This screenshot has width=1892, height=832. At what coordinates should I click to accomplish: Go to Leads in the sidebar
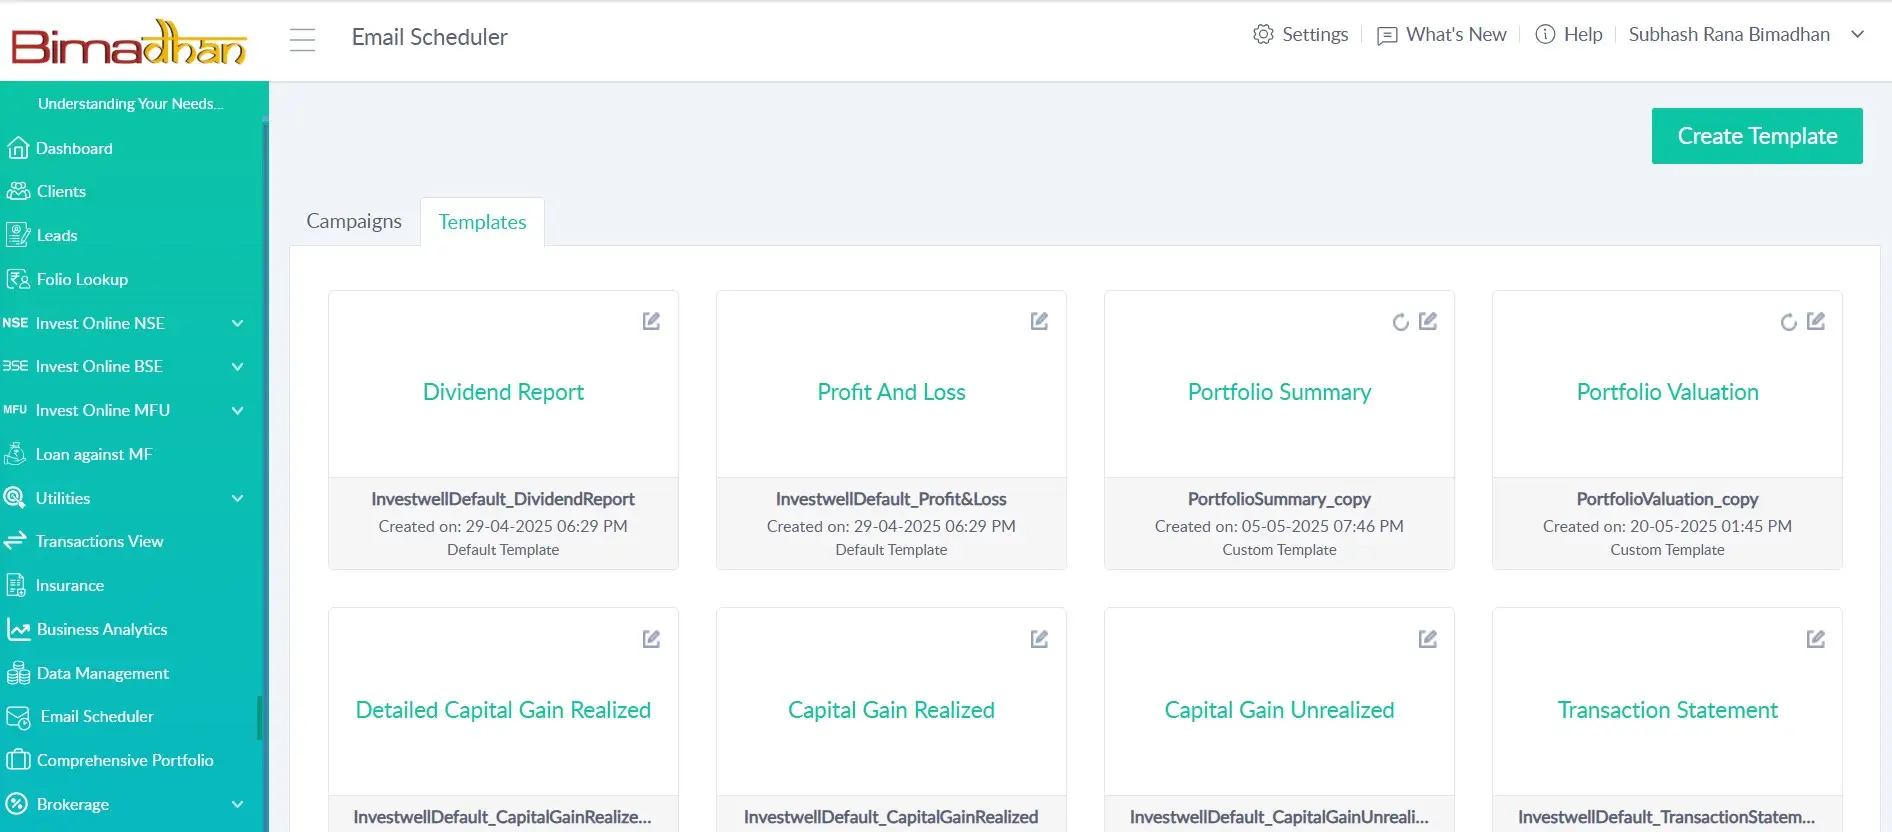click(x=57, y=235)
